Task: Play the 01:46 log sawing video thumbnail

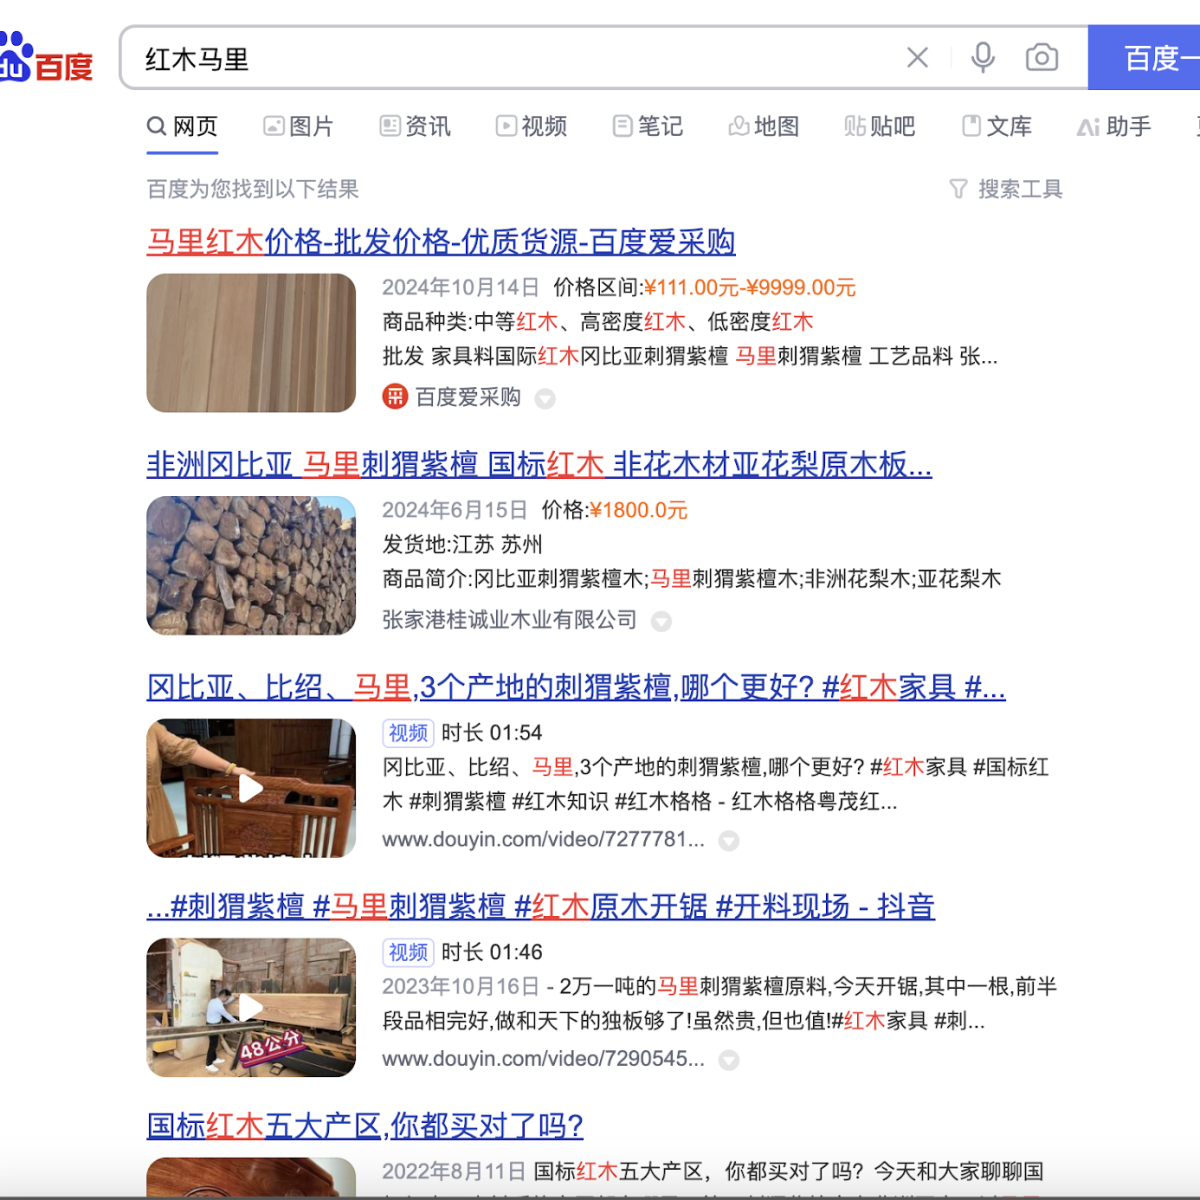Action: (251, 1008)
